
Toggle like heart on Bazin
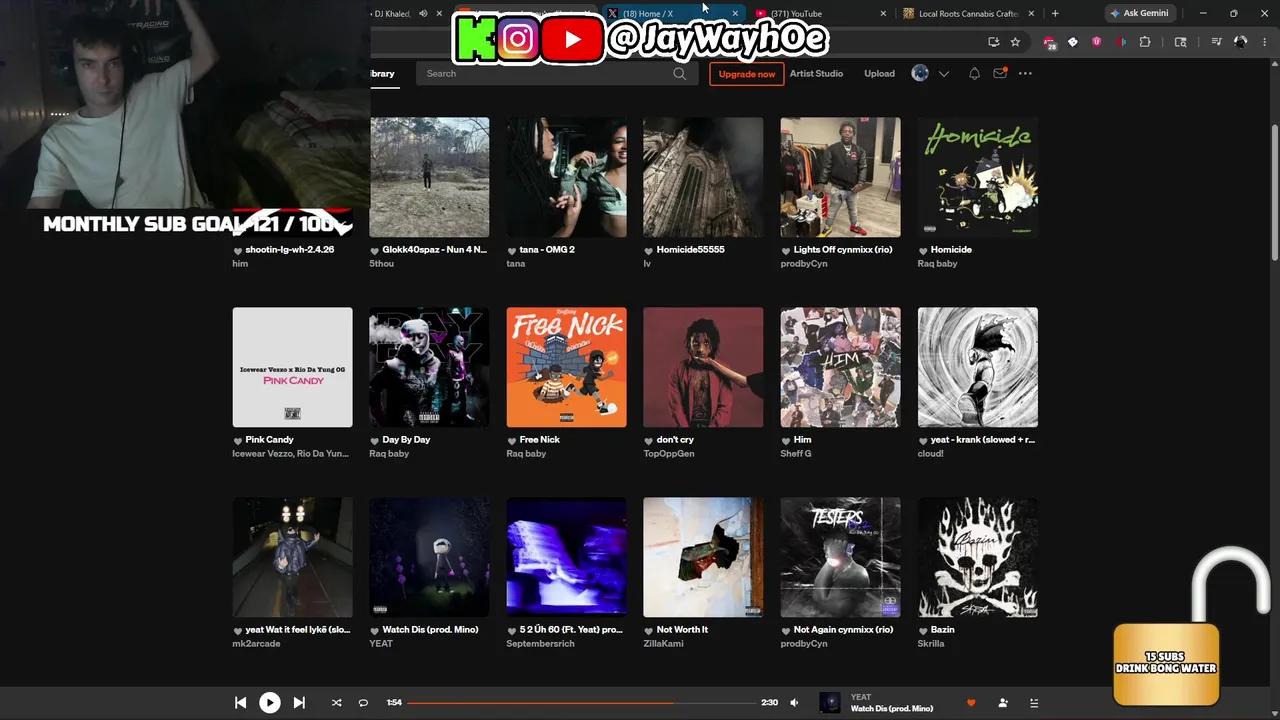tap(923, 630)
